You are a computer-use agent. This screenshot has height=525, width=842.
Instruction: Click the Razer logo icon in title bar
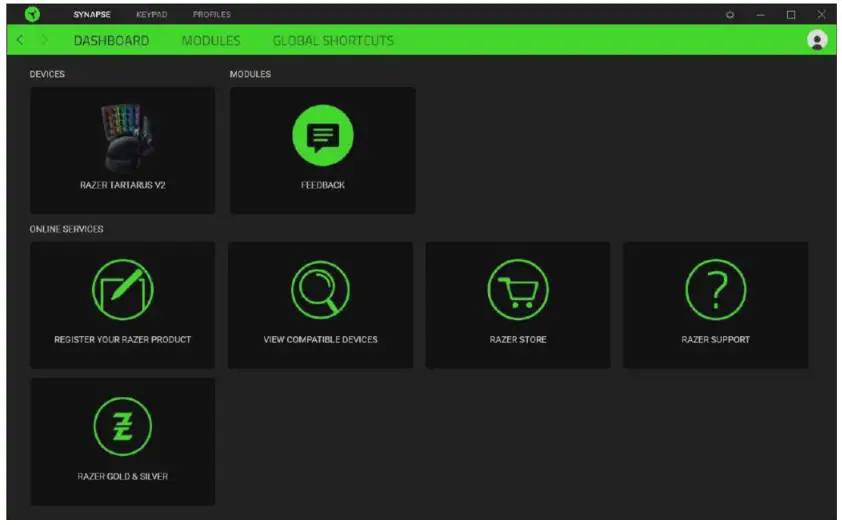(x=32, y=14)
